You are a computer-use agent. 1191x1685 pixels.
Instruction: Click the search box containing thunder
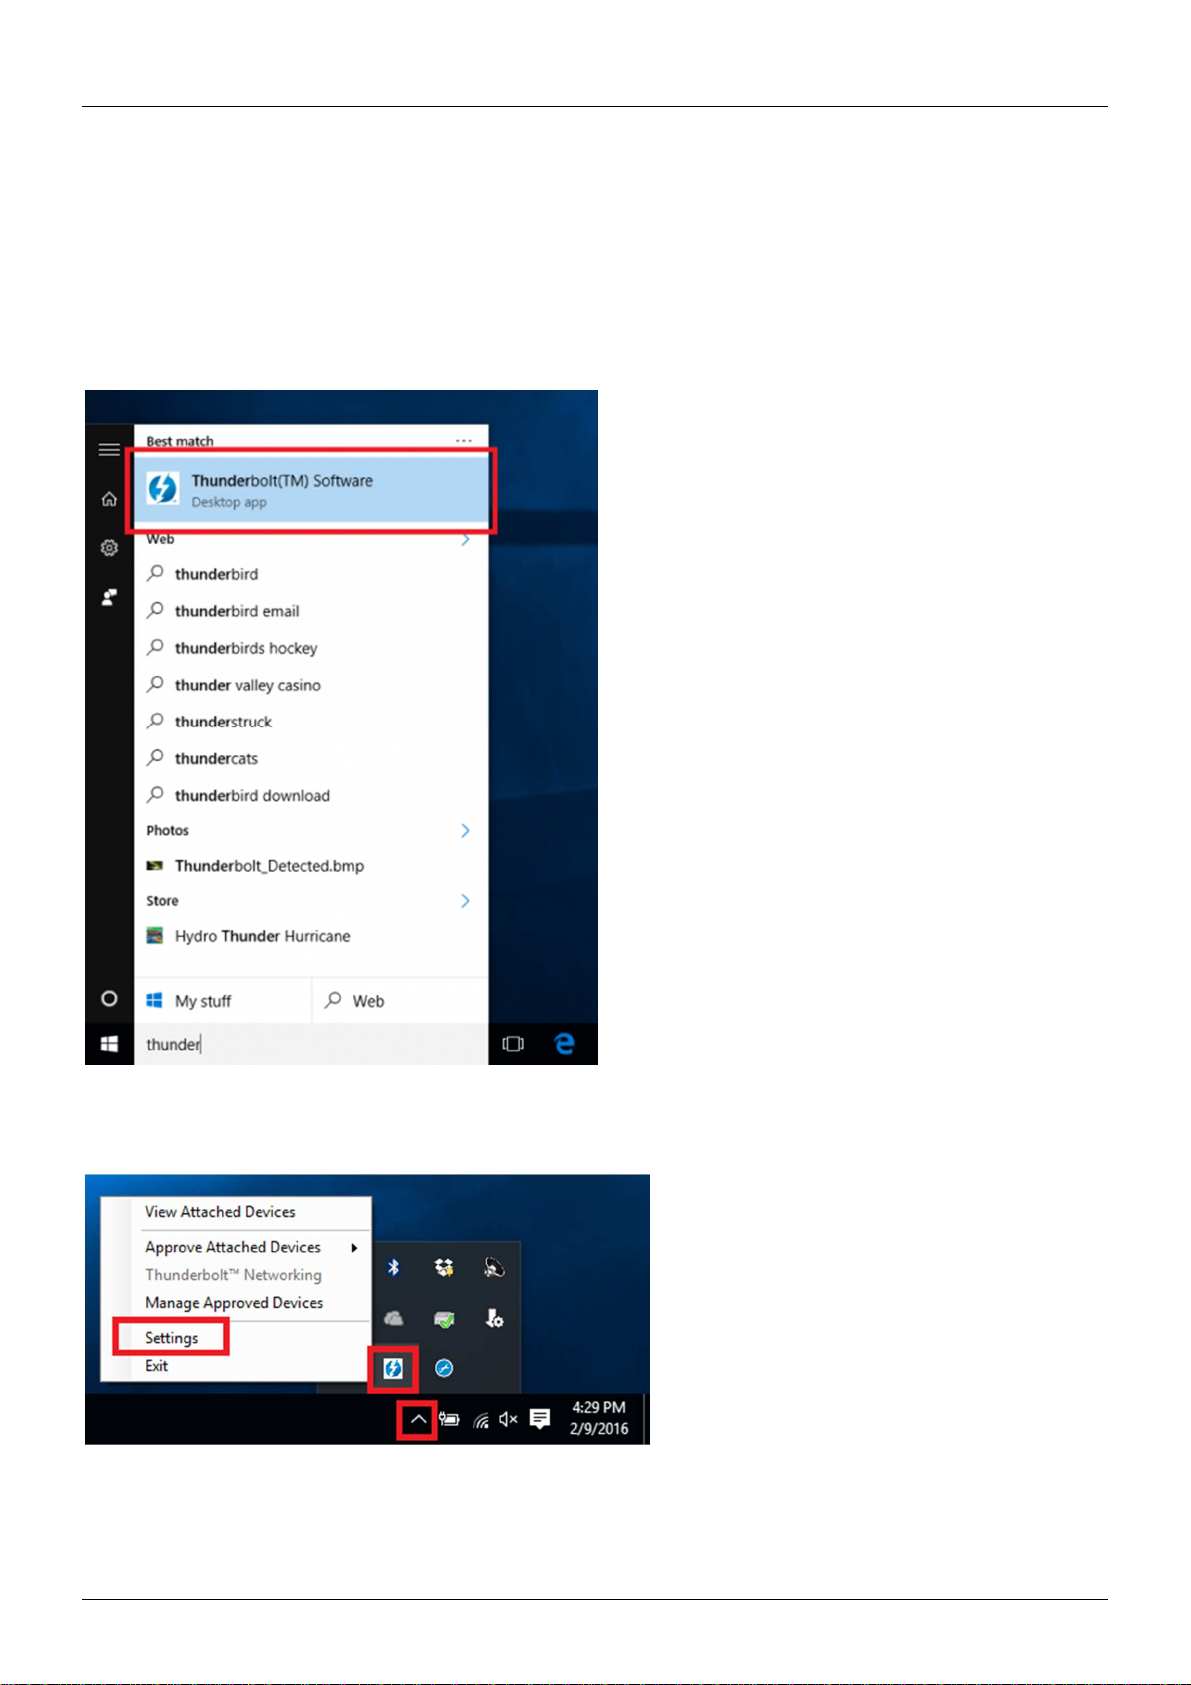pyautogui.click(x=311, y=1044)
